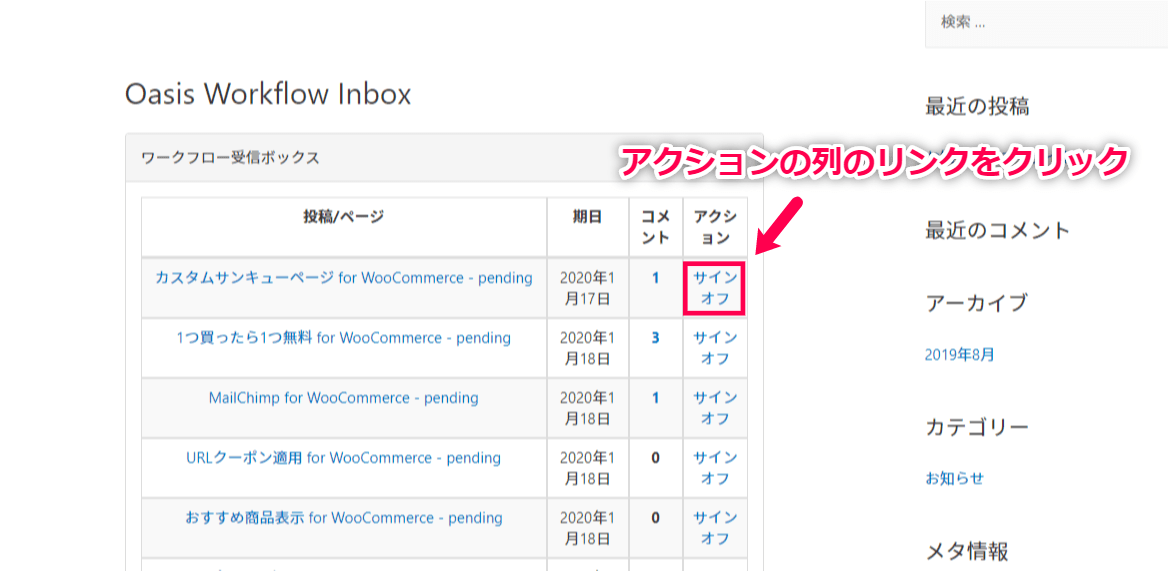
Task: Click due date 2020年1月18日 in the おすすめ商品表示 row
Action: click(588, 527)
